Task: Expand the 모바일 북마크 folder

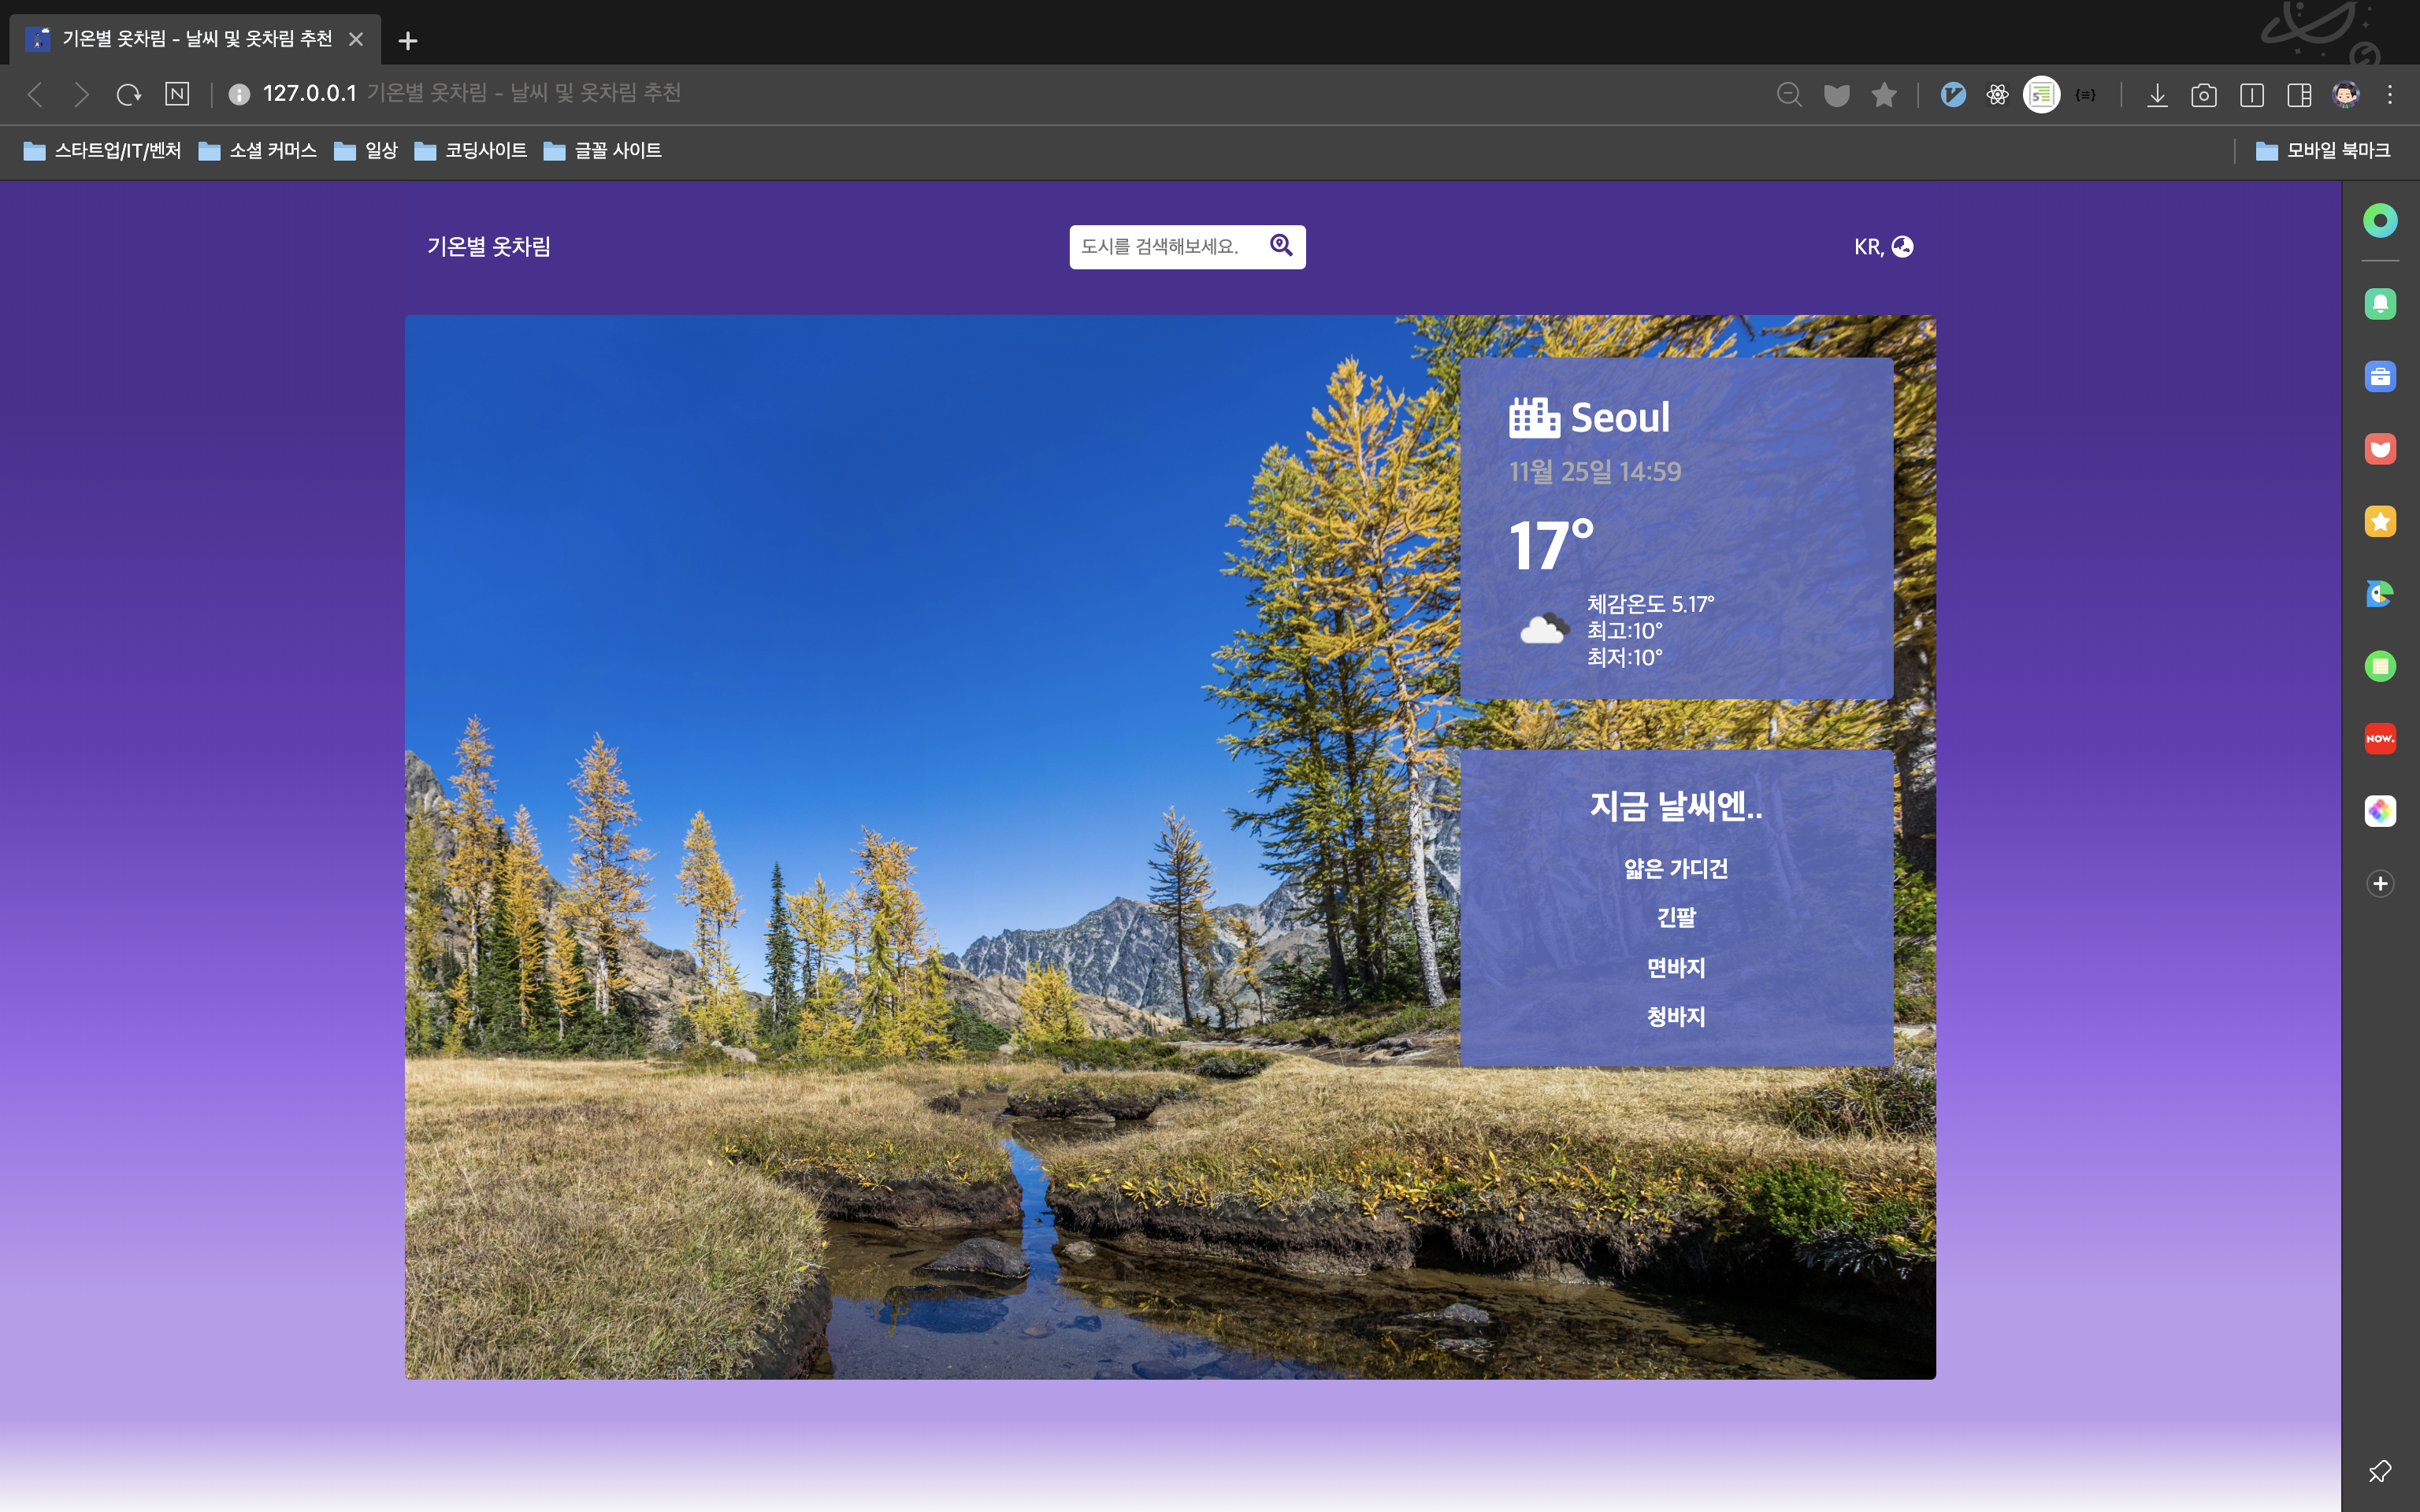Action: [2323, 150]
